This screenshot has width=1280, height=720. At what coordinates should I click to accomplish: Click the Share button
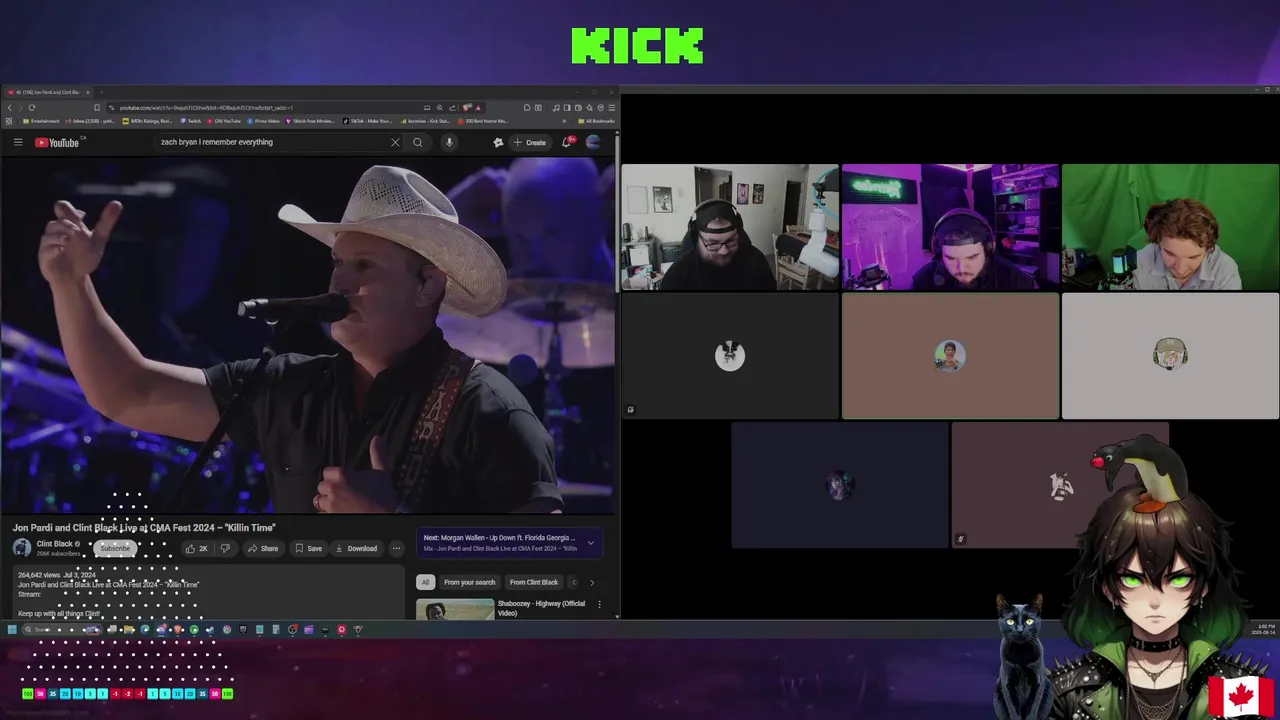pos(263,548)
